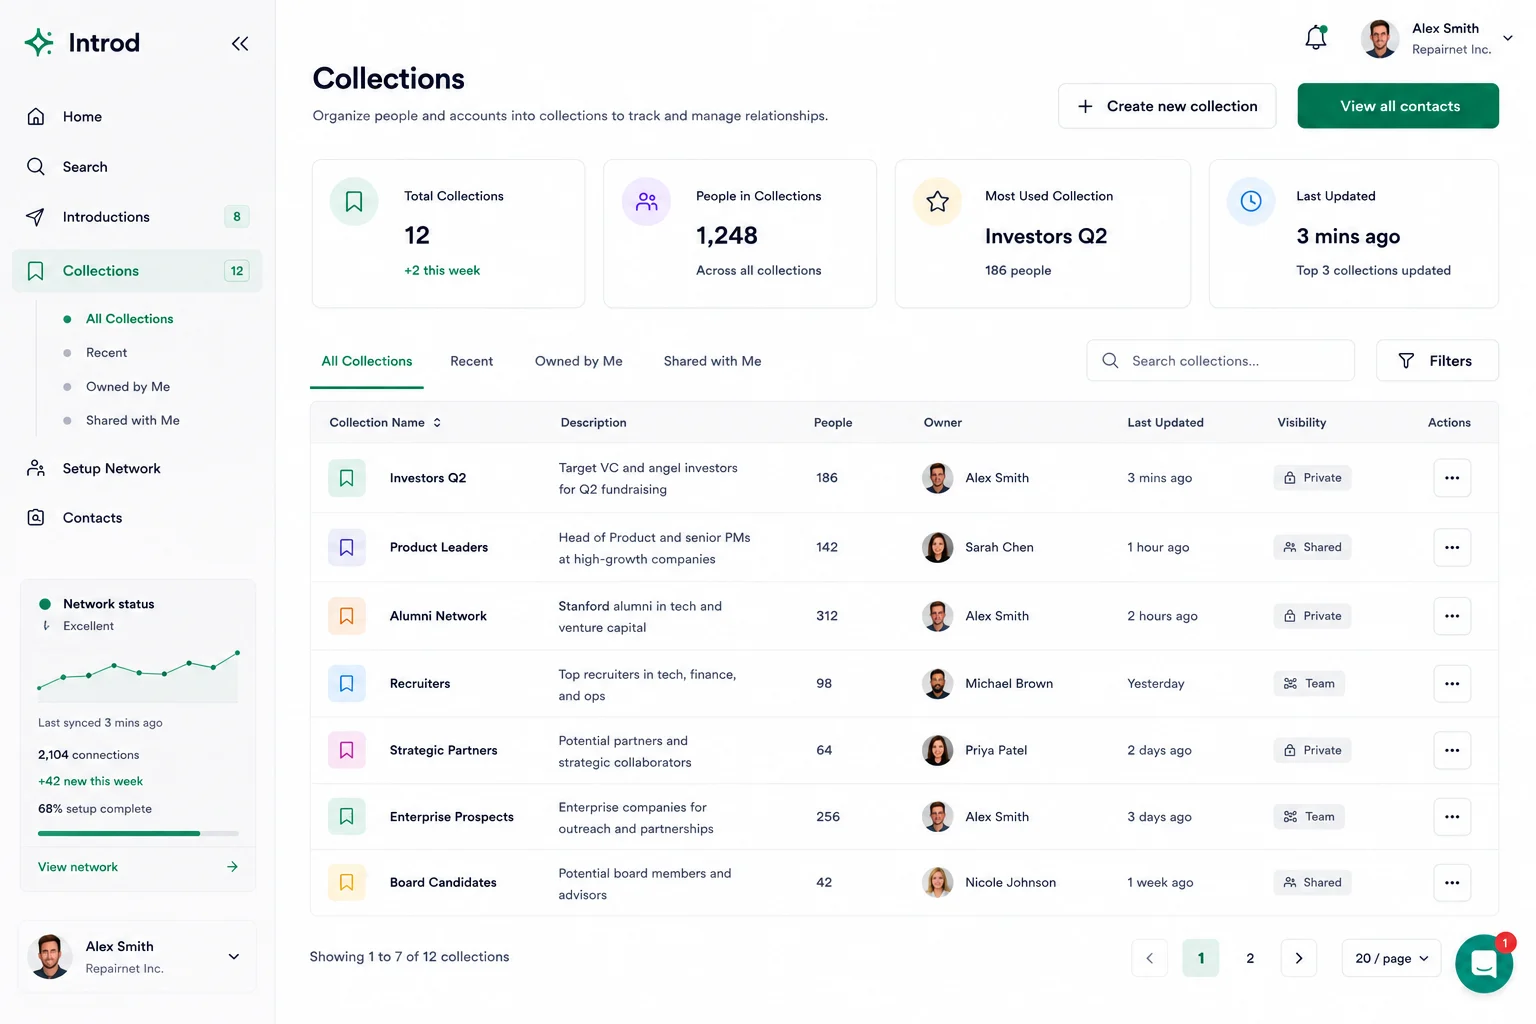Focus the Search collections input field
This screenshot has width=1536, height=1024.
click(x=1221, y=361)
